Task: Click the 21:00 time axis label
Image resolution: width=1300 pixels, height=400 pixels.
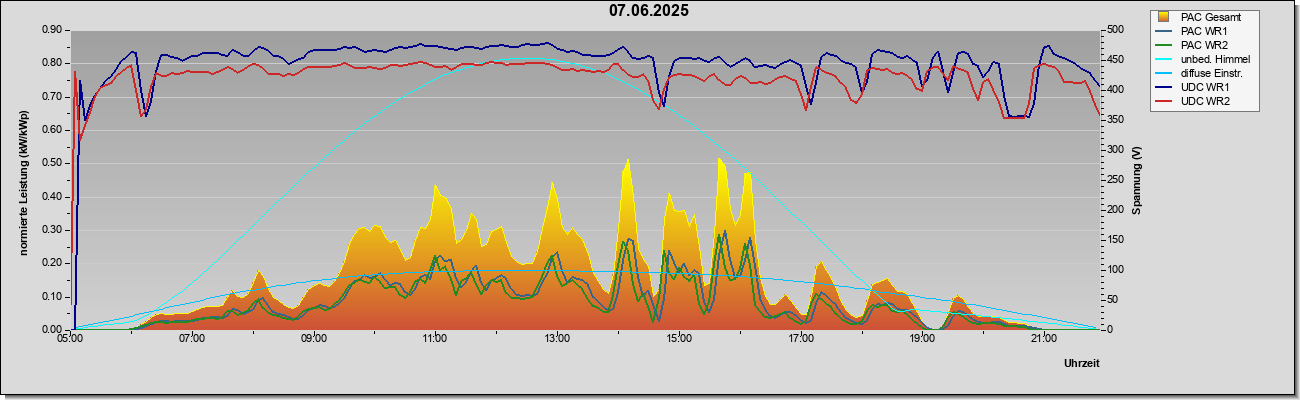Action: coord(1043,339)
